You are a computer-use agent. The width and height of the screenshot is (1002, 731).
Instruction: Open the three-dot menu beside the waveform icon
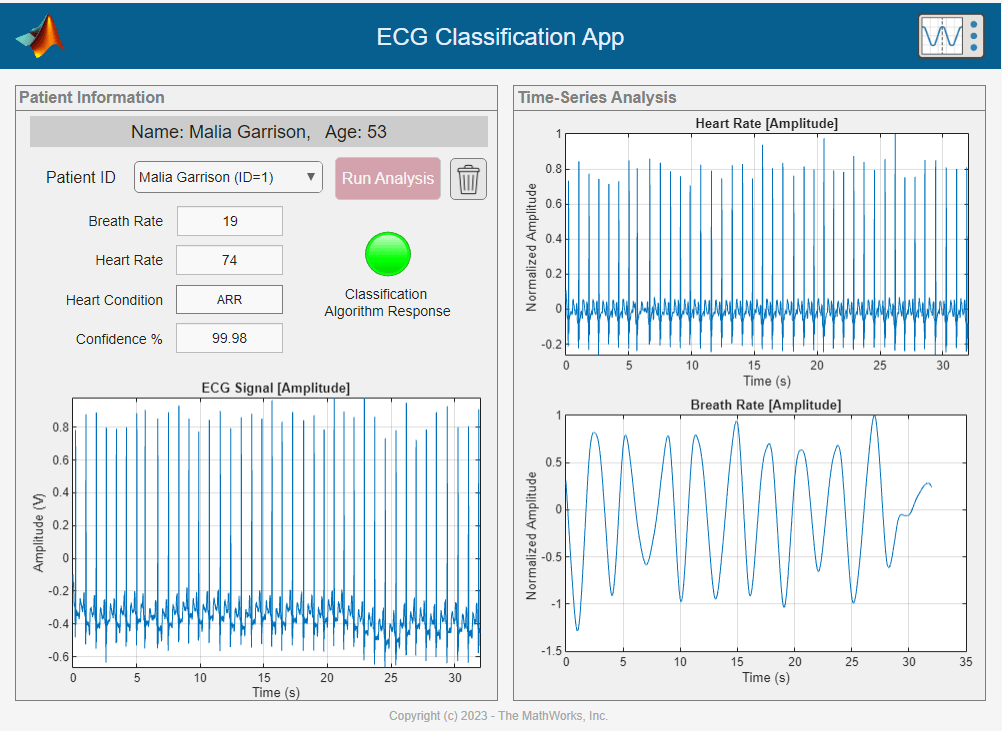(974, 34)
